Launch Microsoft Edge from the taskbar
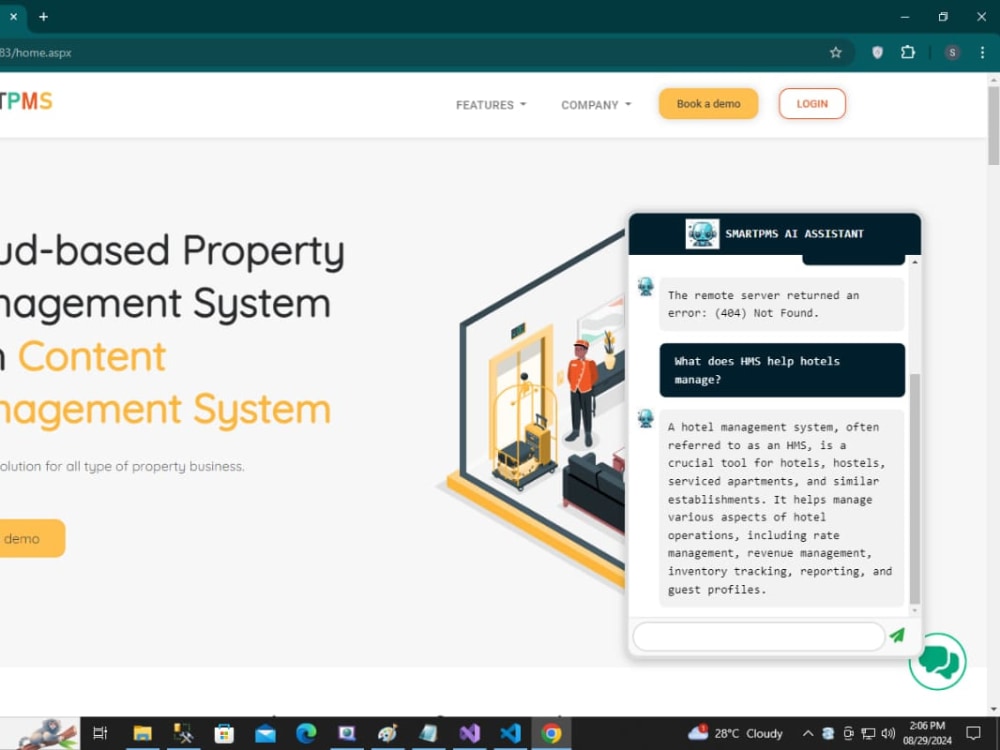1000x750 pixels. tap(306, 733)
